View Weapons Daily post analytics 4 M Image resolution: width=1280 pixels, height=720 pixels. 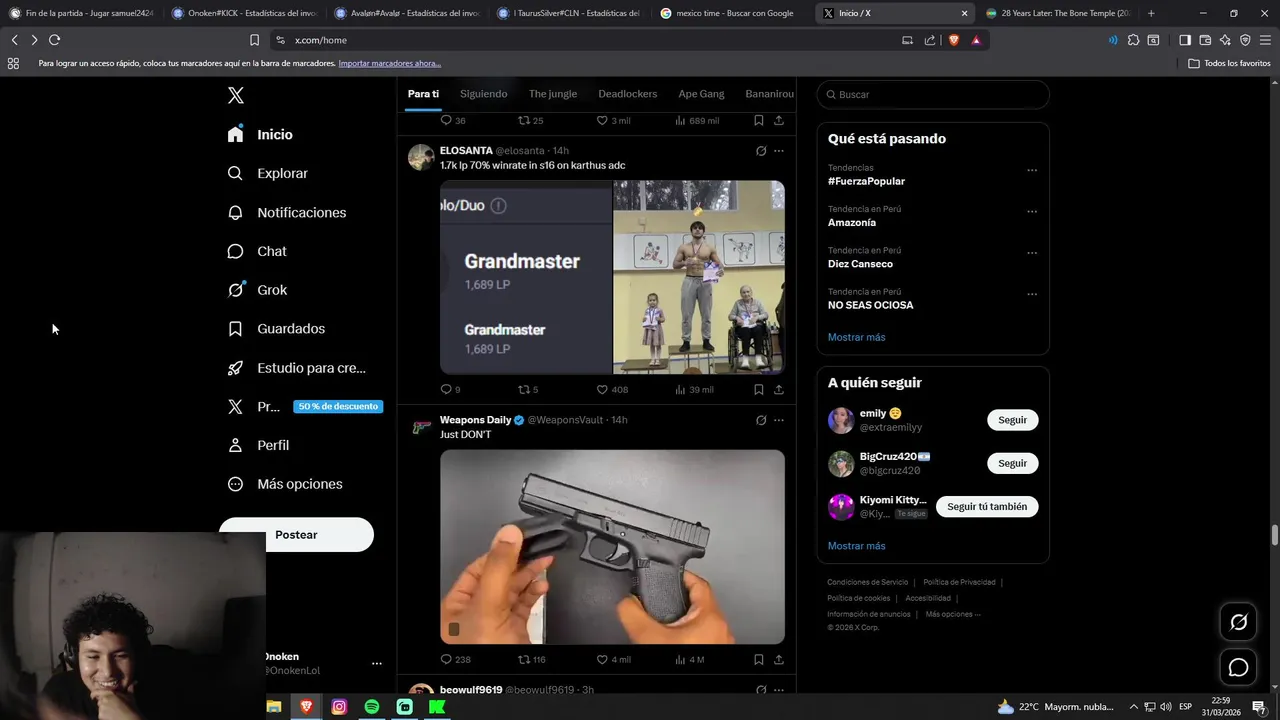point(690,659)
